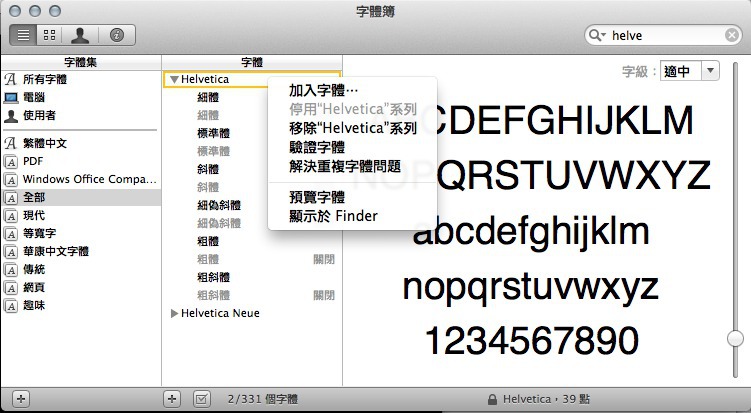Click 顯示於 Finder menu entry

pyautogui.click(x=333, y=216)
